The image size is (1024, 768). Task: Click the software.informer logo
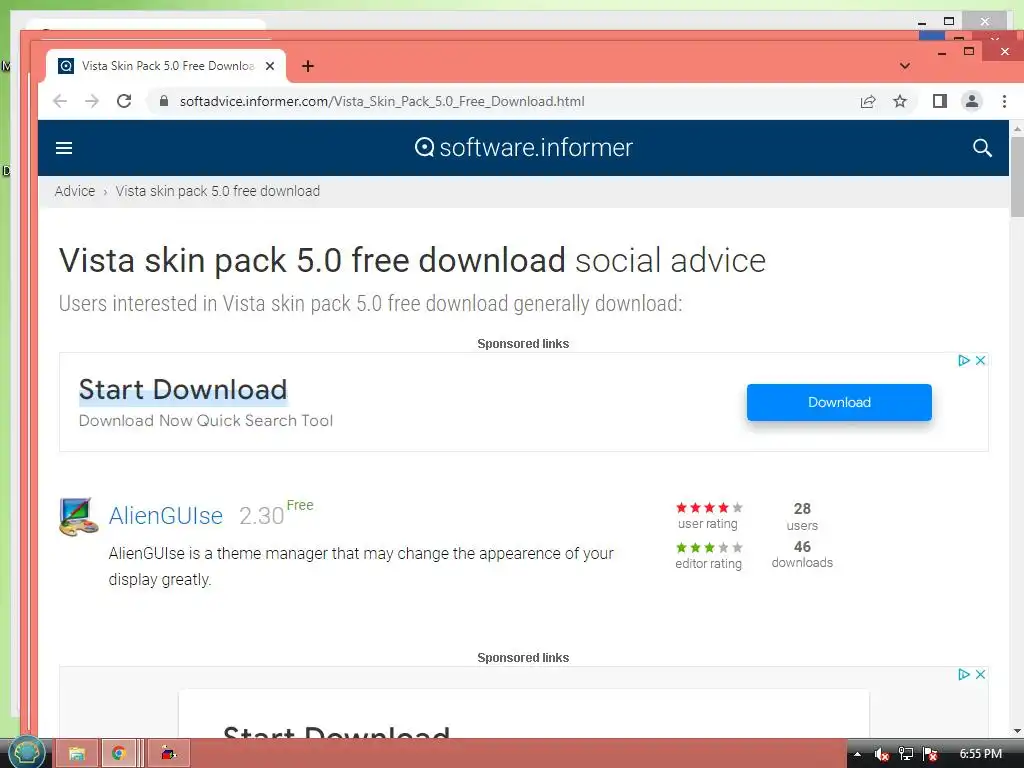[524, 148]
